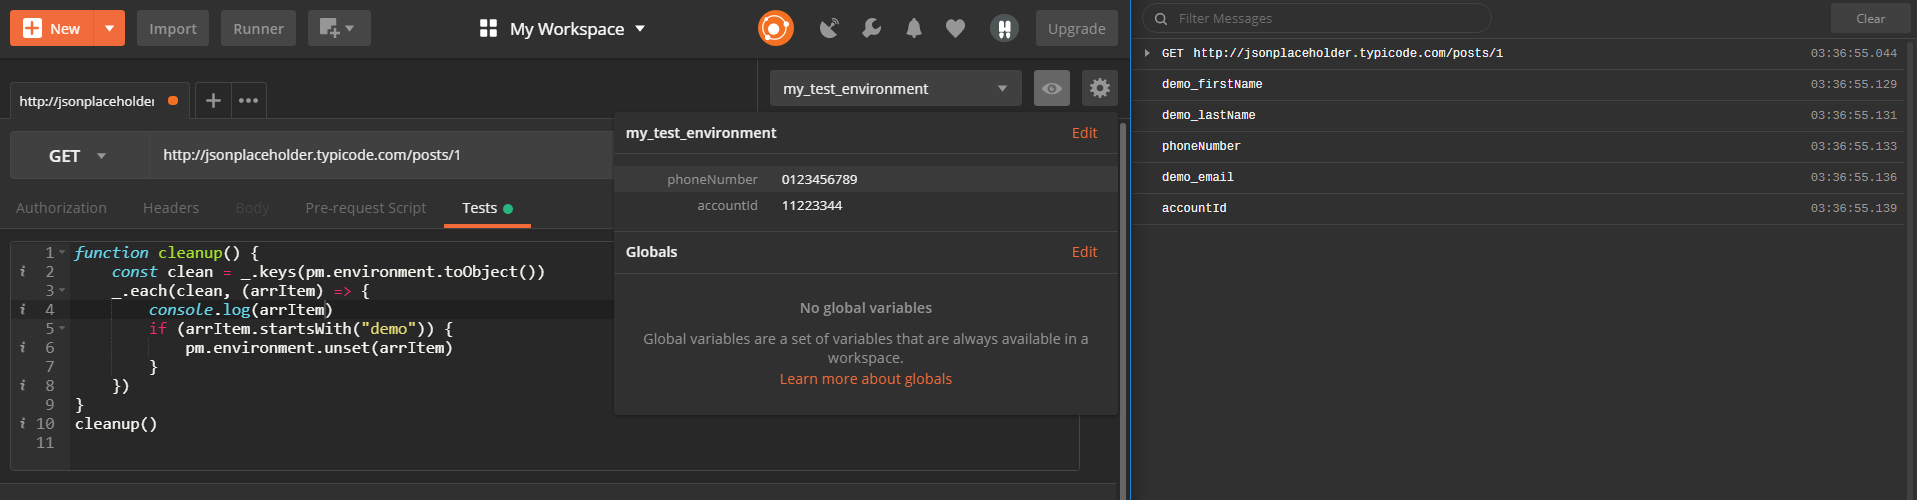Open Manage Environments gear icon
The image size is (1917, 500).
[x=1099, y=88]
